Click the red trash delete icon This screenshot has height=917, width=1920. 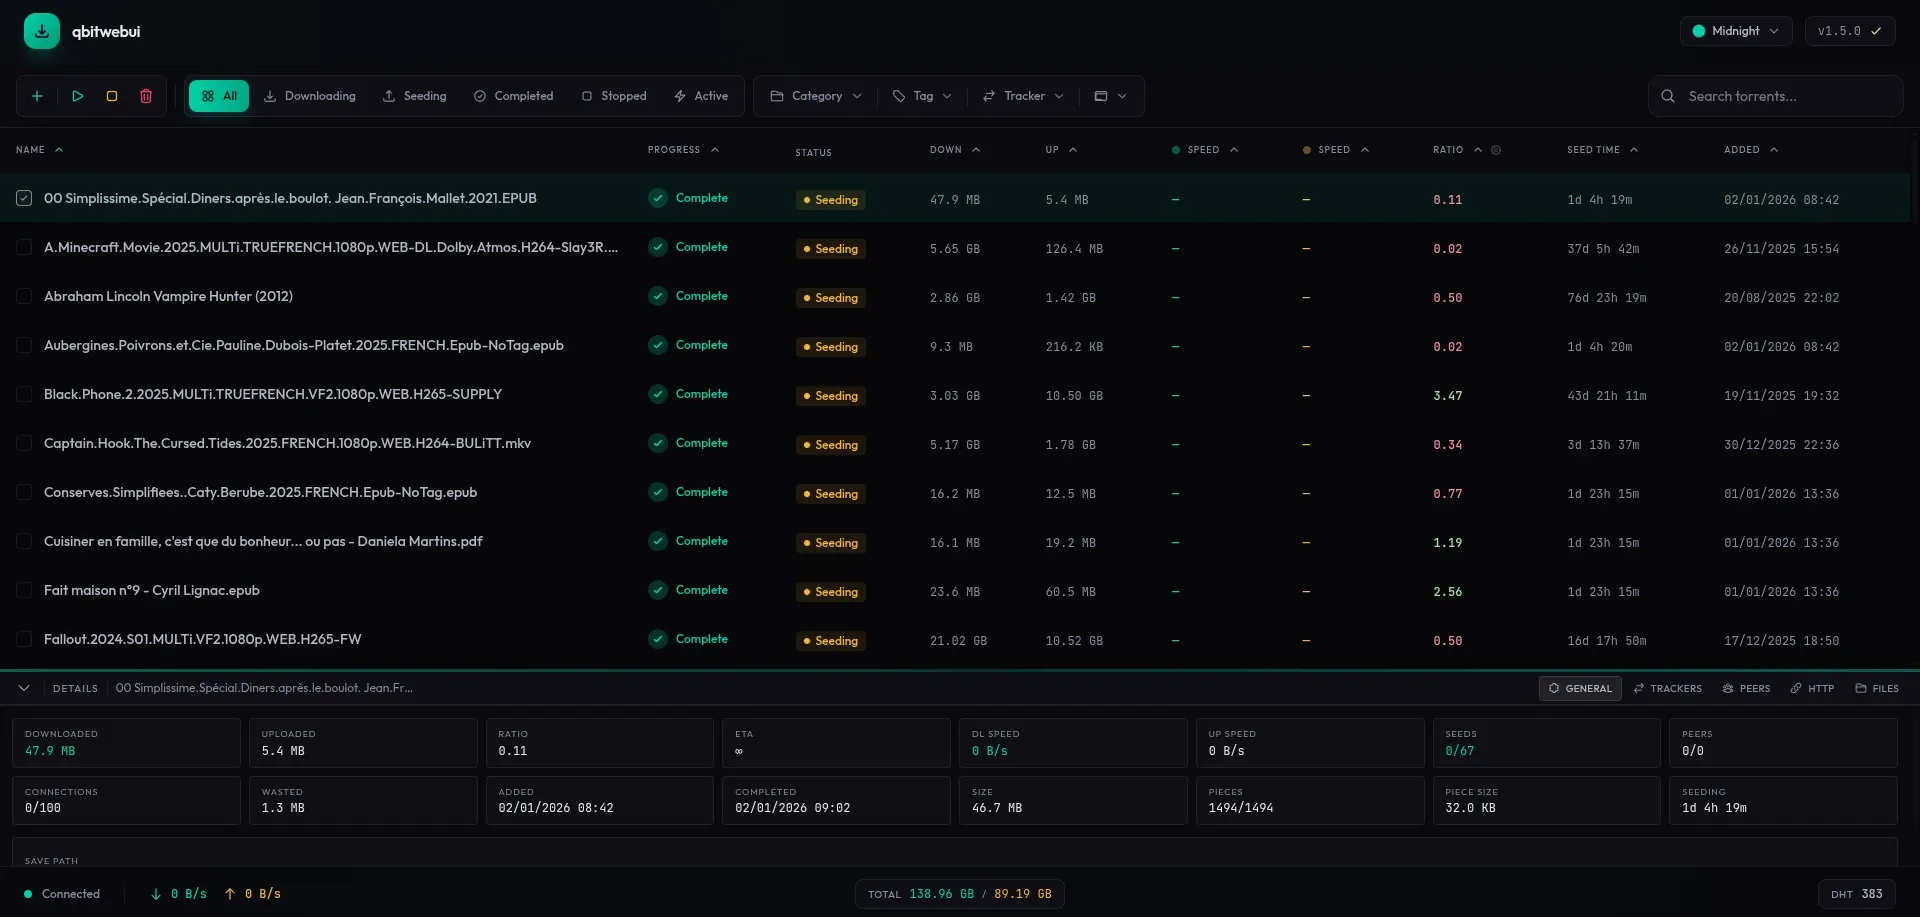pos(146,96)
